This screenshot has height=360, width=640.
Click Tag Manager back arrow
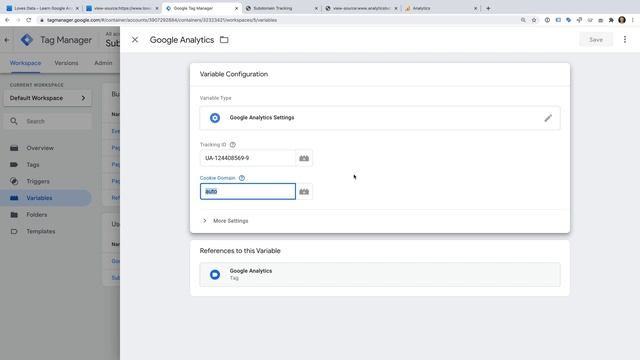[7, 40]
